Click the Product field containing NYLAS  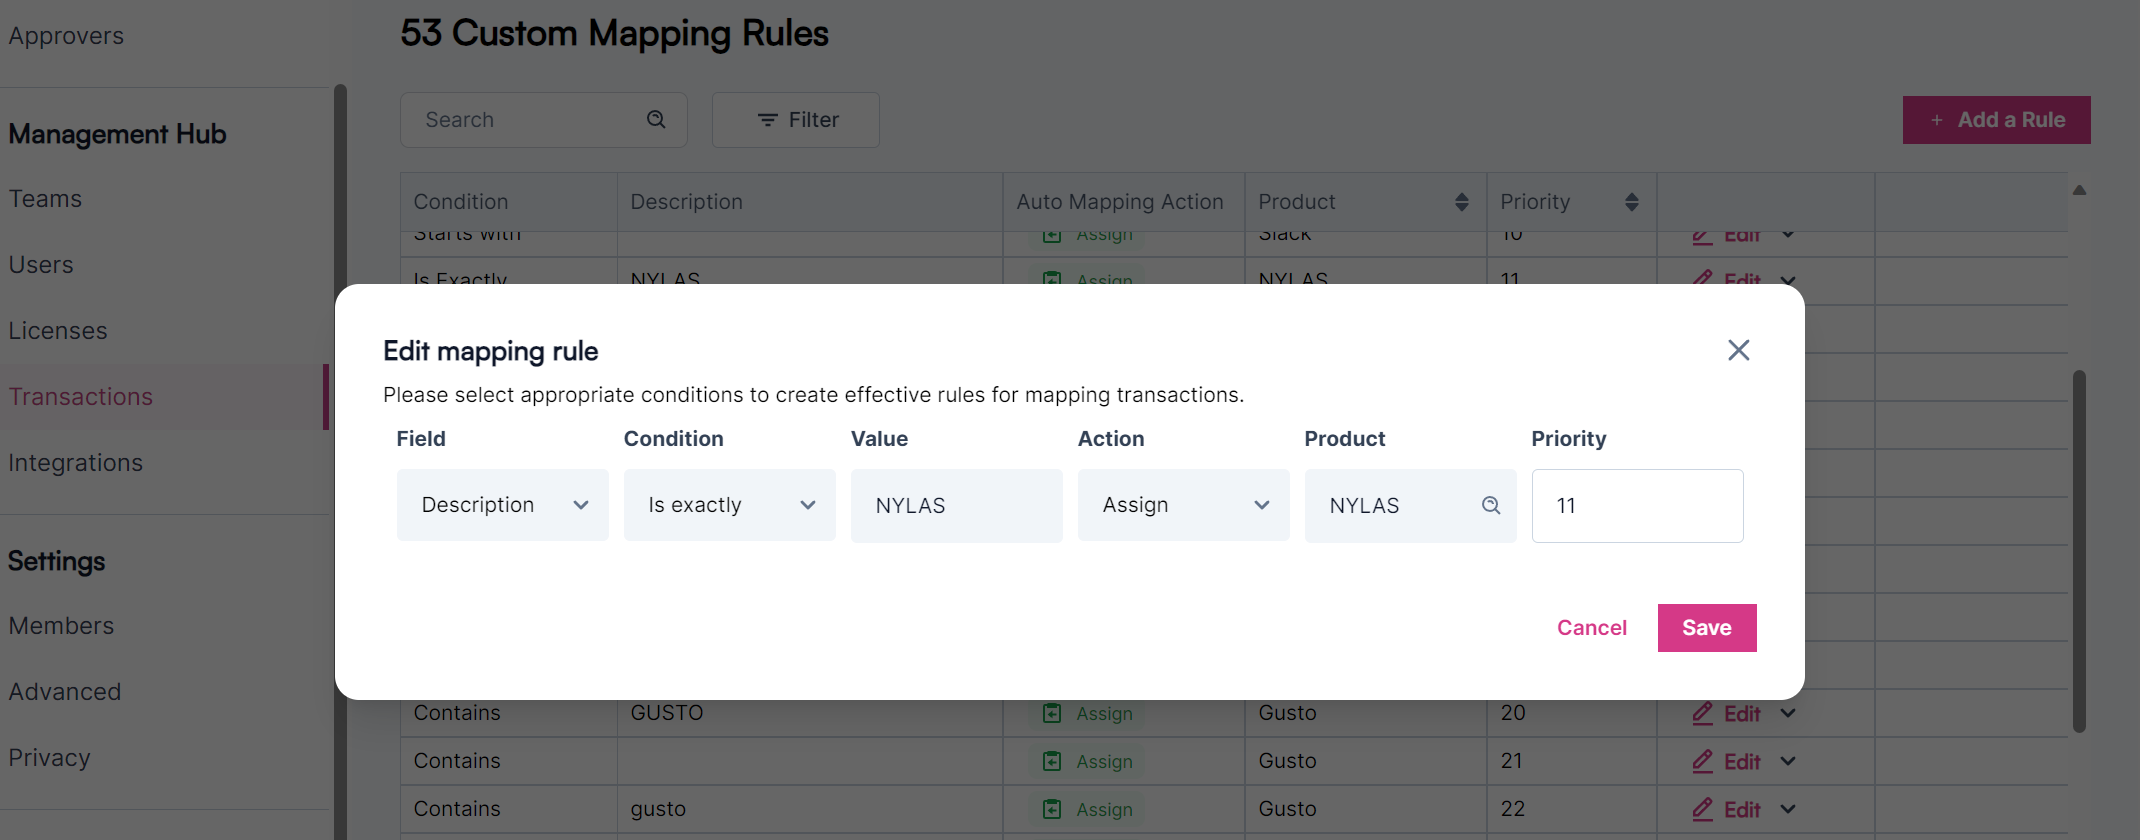(1410, 505)
